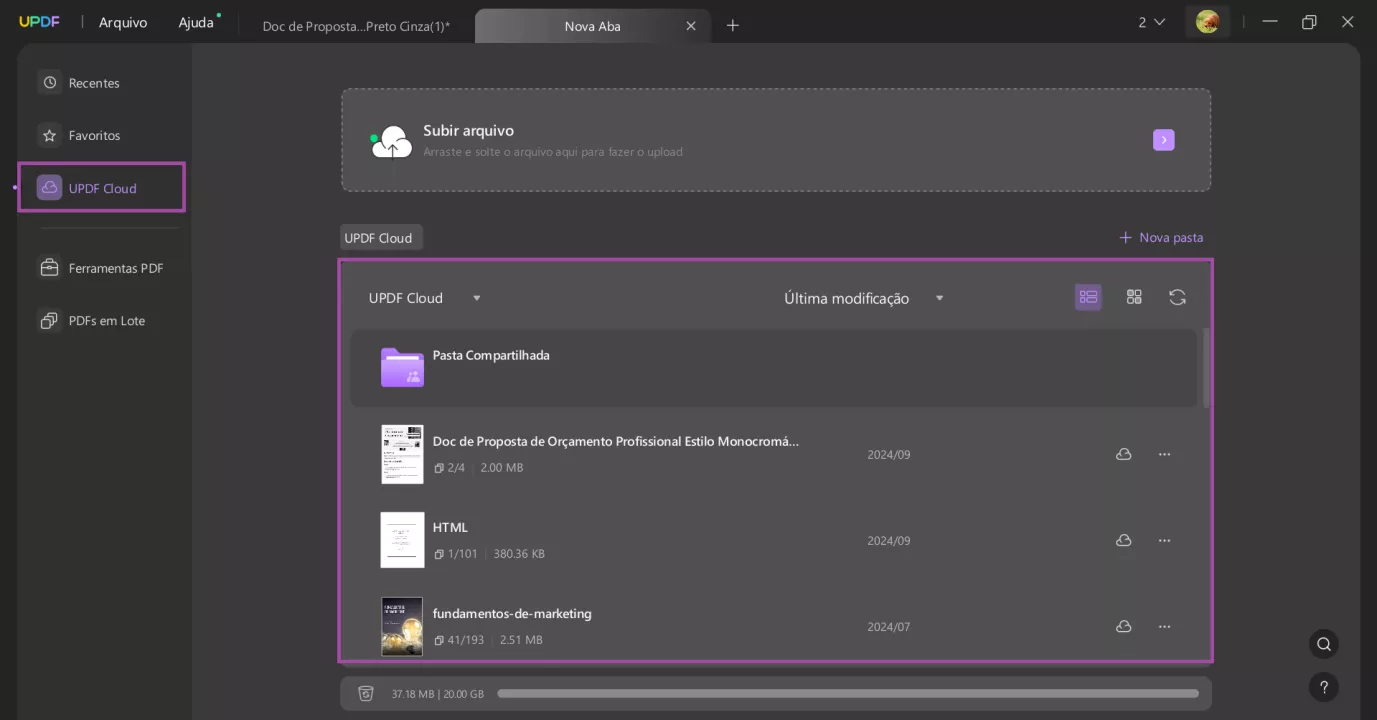
Task: Click '37.18 MB | 20.00 GB' storage text
Action: click(x=437, y=693)
